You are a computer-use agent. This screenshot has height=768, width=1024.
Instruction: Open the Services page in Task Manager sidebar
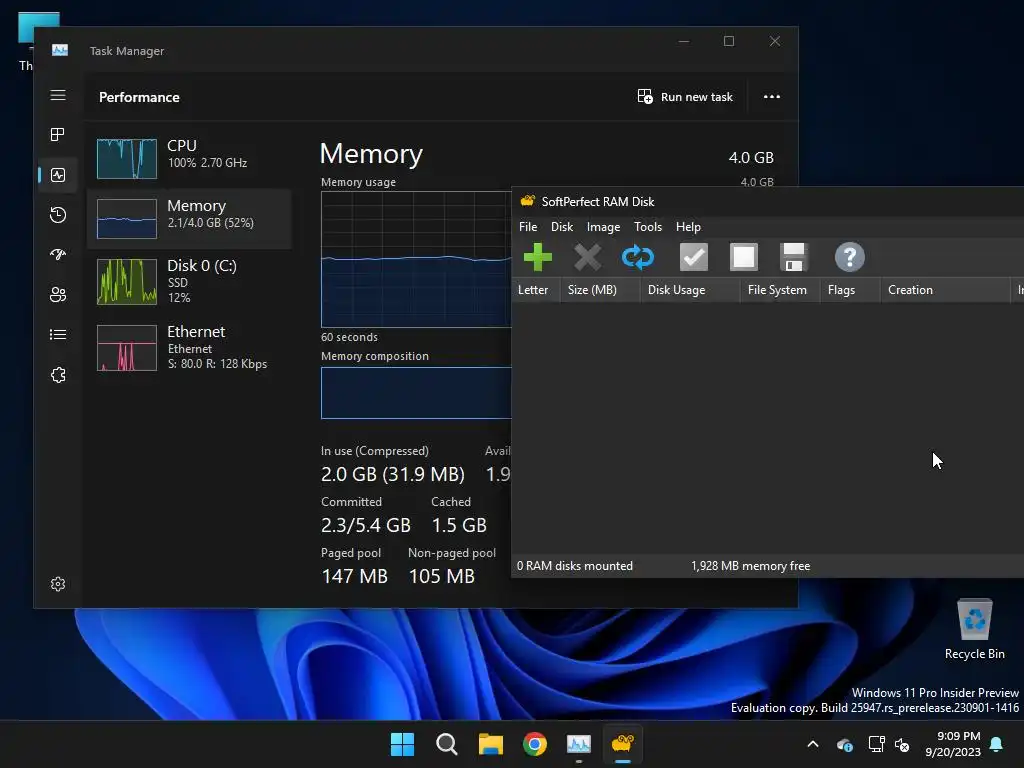(58, 375)
